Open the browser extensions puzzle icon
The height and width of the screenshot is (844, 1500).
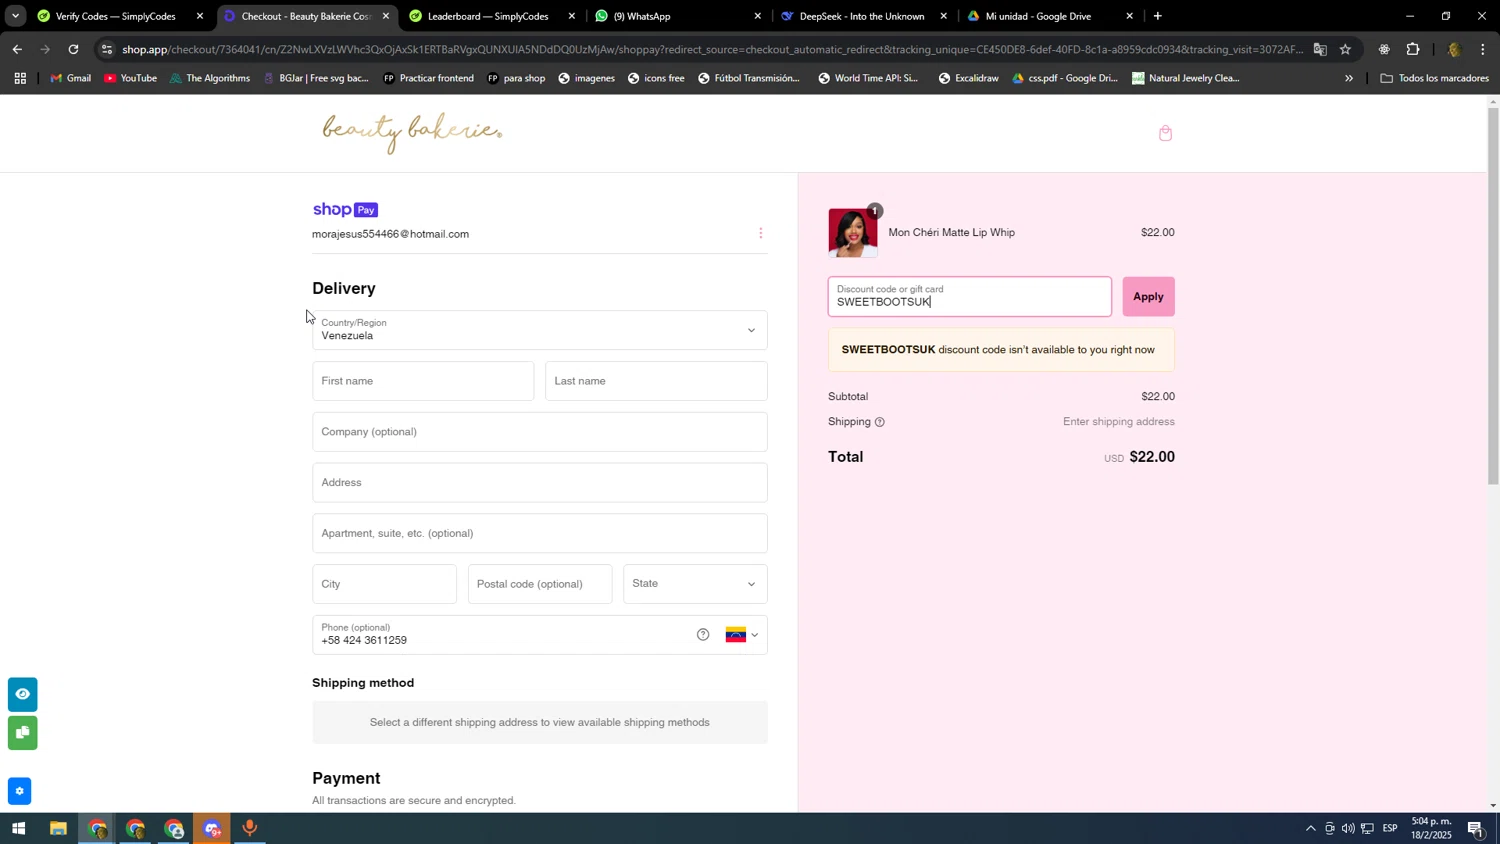1413,49
